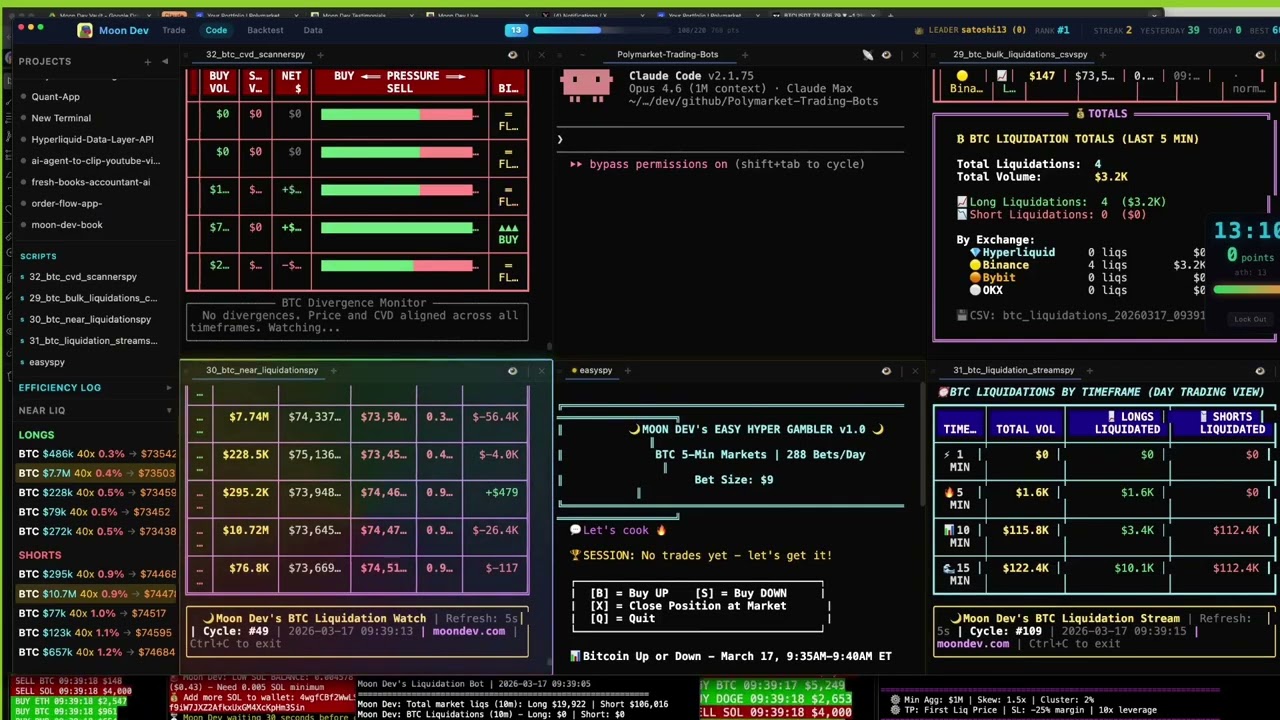
Task: Toggle eye icon in 29_btc_bulk_liquidations pane
Action: pos(1260,54)
